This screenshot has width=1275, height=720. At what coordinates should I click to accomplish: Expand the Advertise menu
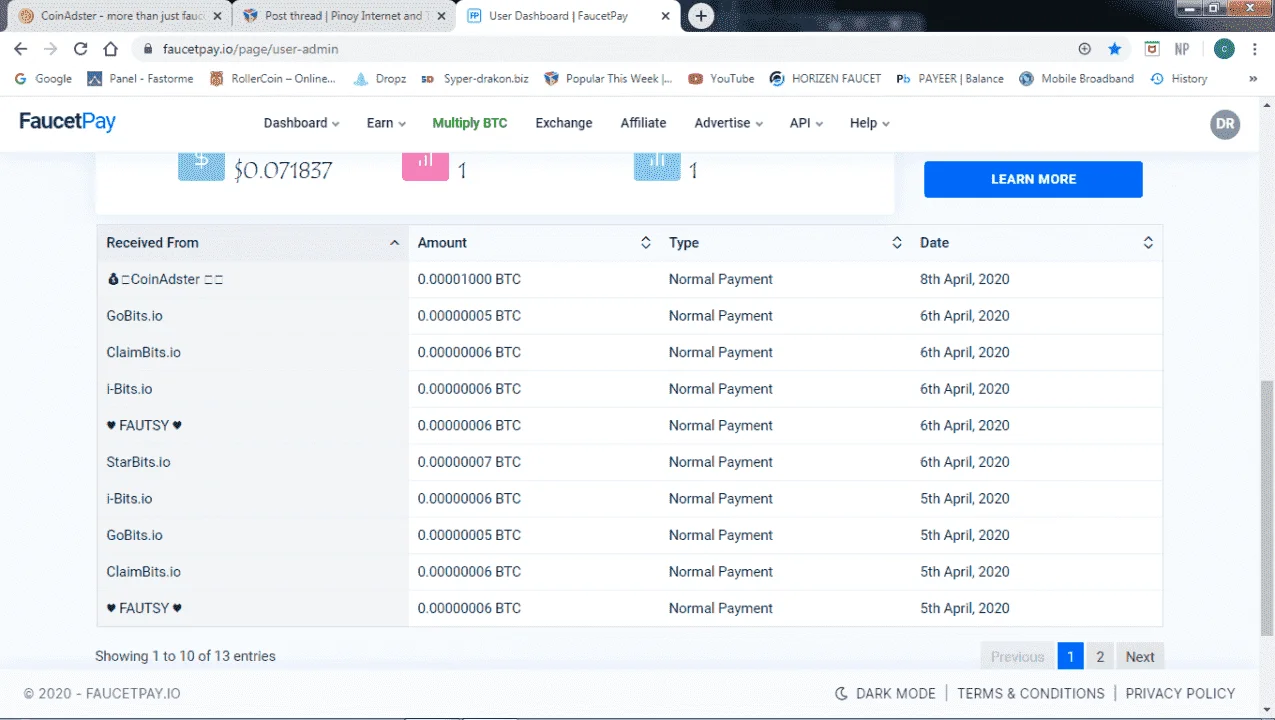click(x=729, y=123)
